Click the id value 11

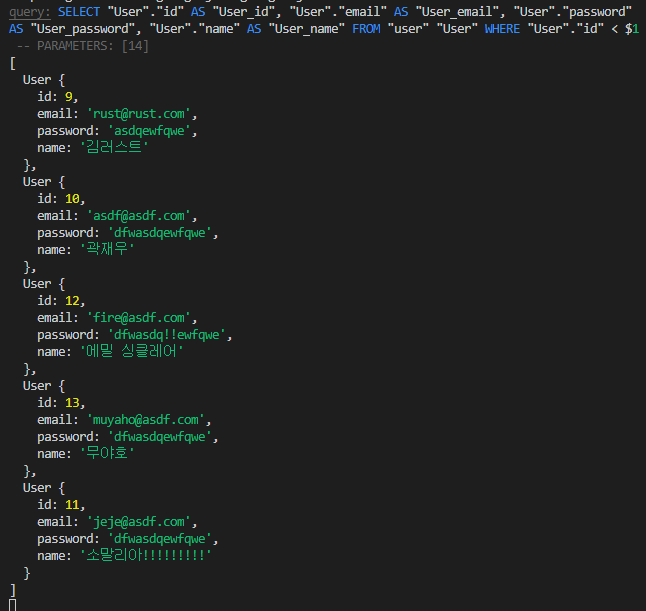click(x=74, y=505)
